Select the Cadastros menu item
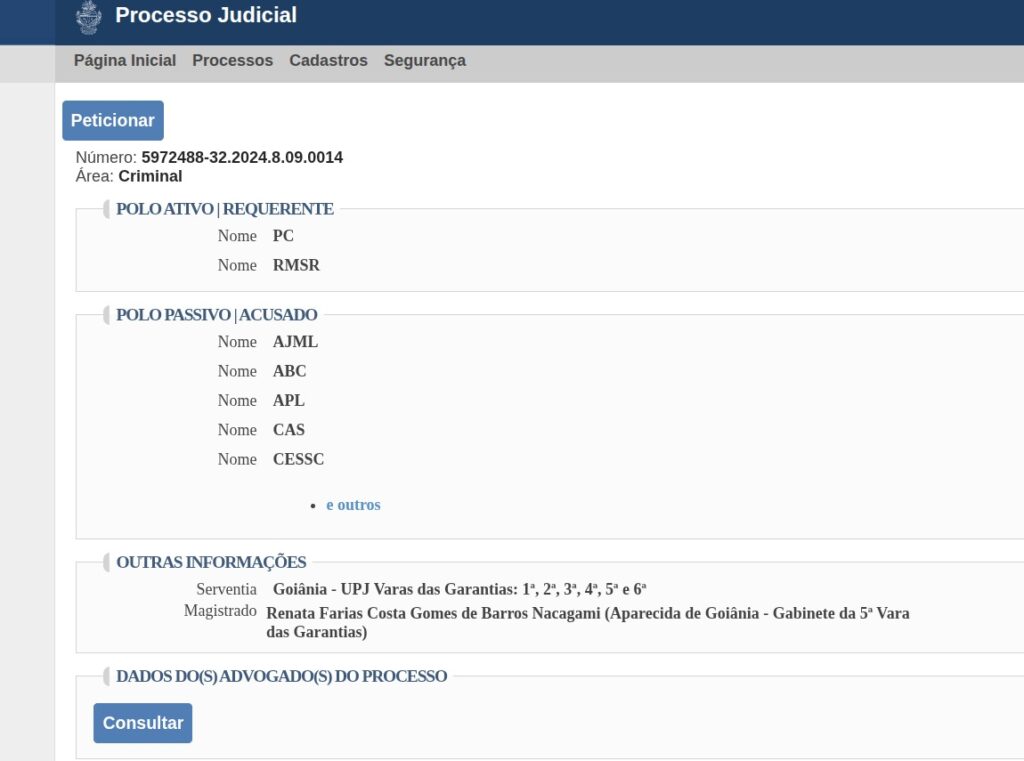This screenshot has height=761, width=1024. 328,61
